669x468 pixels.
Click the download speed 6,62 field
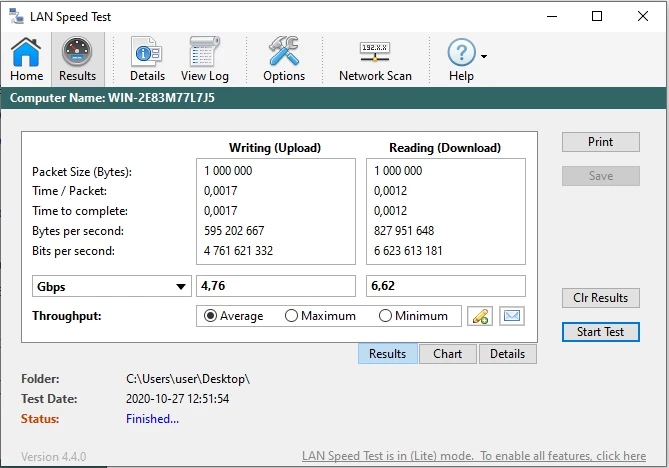pos(446,286)
